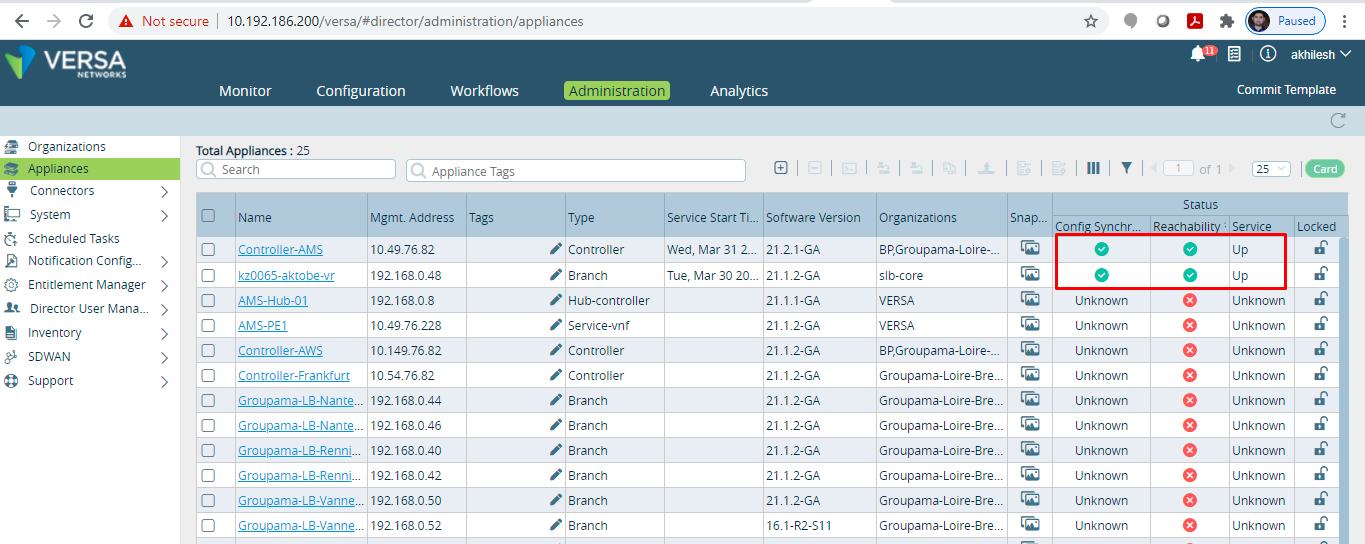The image size is (1365, 544).
Task: Check the Controller-AWS row checkbox
Action: pos(208,350)
